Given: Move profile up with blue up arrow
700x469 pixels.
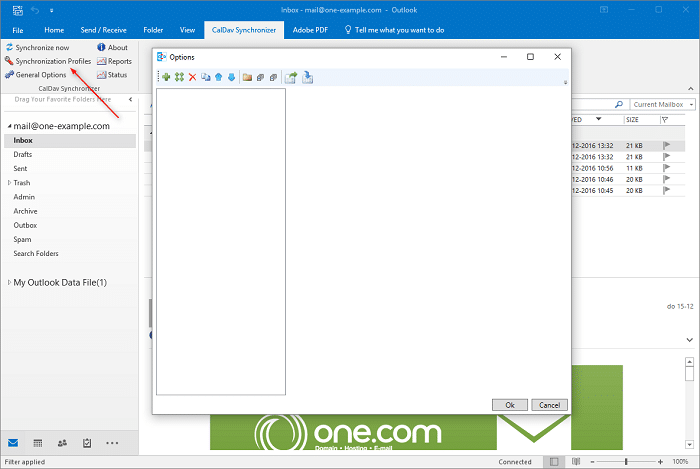Looking at the screenshot, I should coord(218,77).
